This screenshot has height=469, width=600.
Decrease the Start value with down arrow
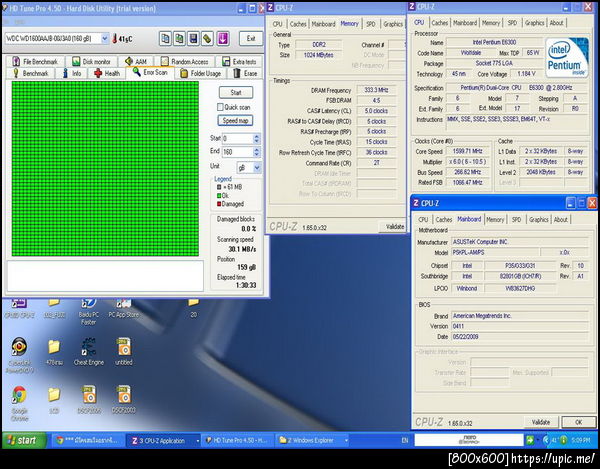[256, 141]
